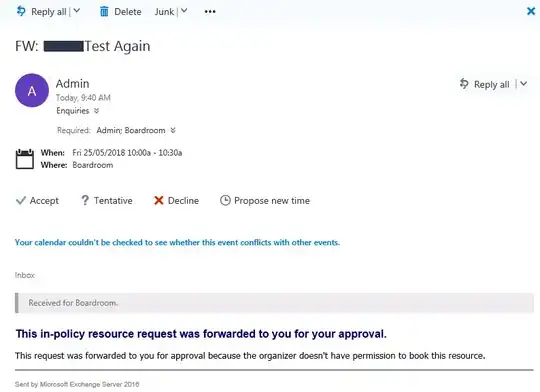Click the right-side Reply all button
Viewport: 540px width, 392px height.
click(485, 84)
